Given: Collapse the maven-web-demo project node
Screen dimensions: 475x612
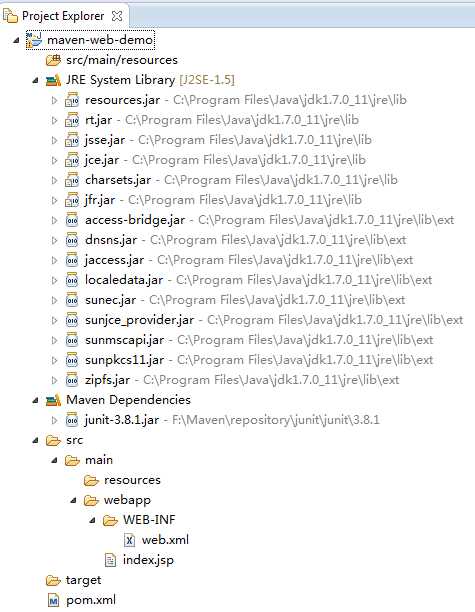Looking at the screenshot, I should [16, 40].
